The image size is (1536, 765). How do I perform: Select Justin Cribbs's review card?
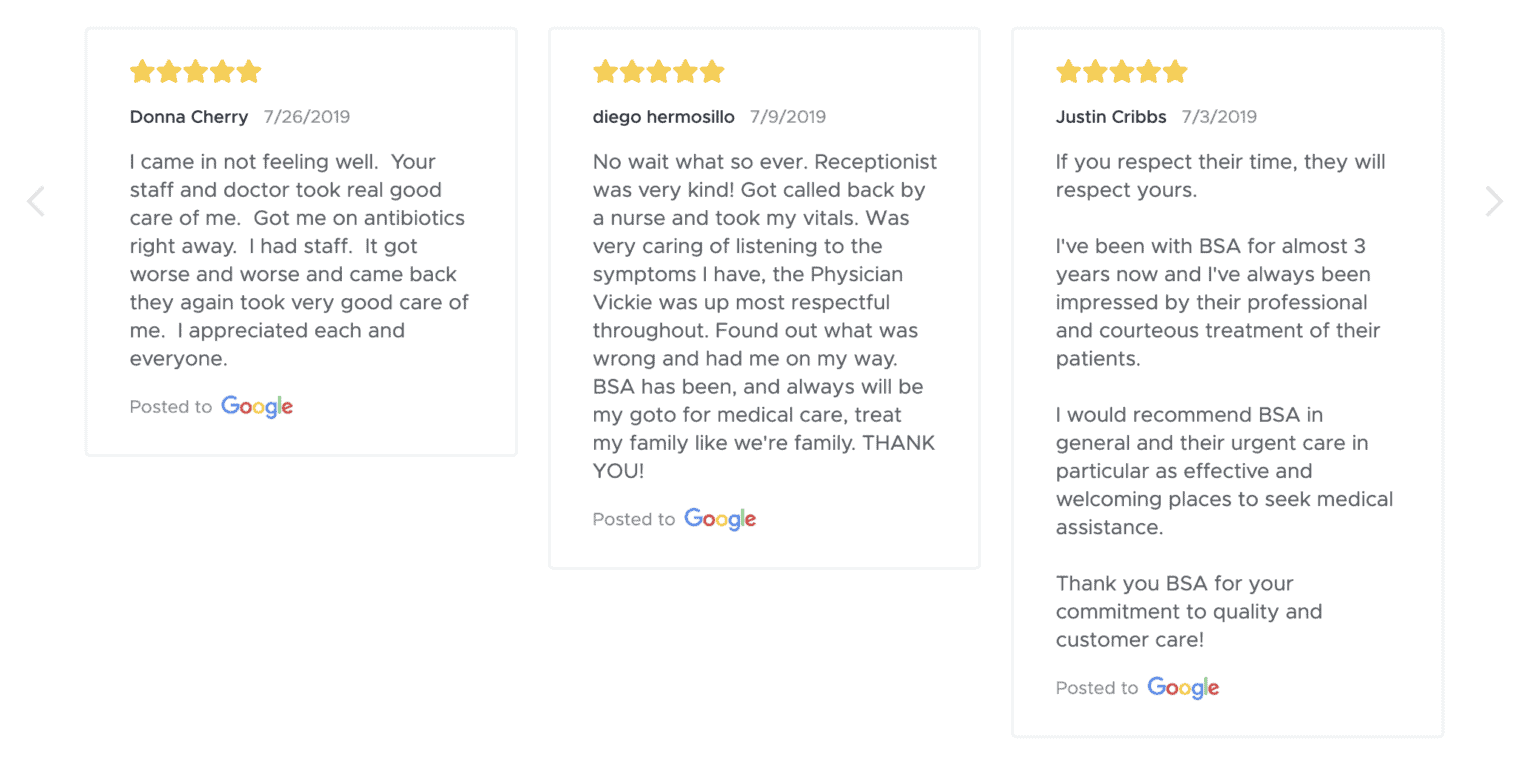tap(1227, 380)
